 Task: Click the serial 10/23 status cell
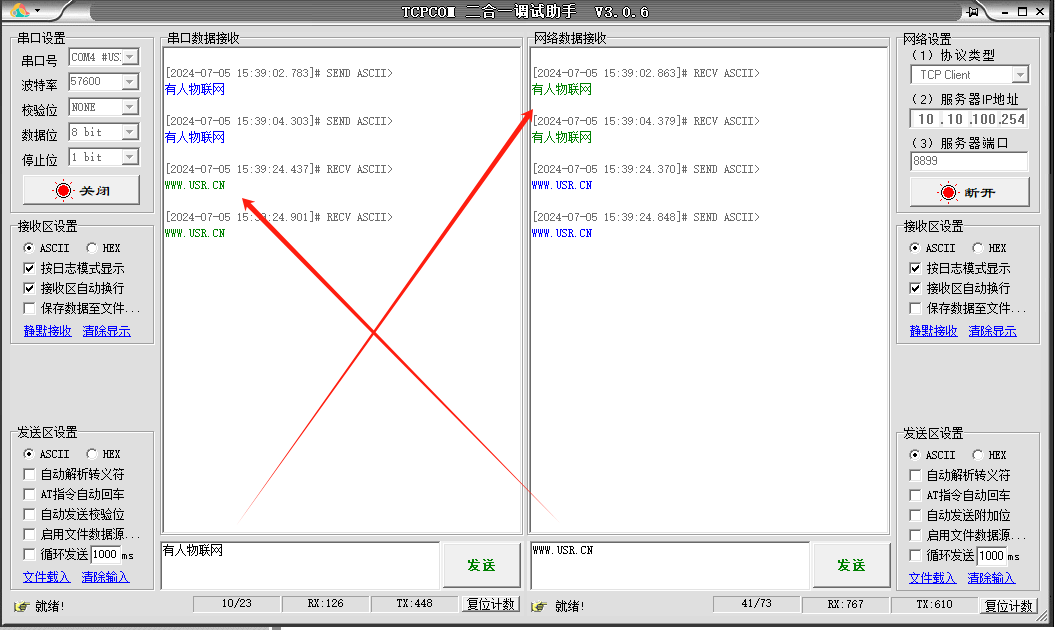(x=237, y=604)
